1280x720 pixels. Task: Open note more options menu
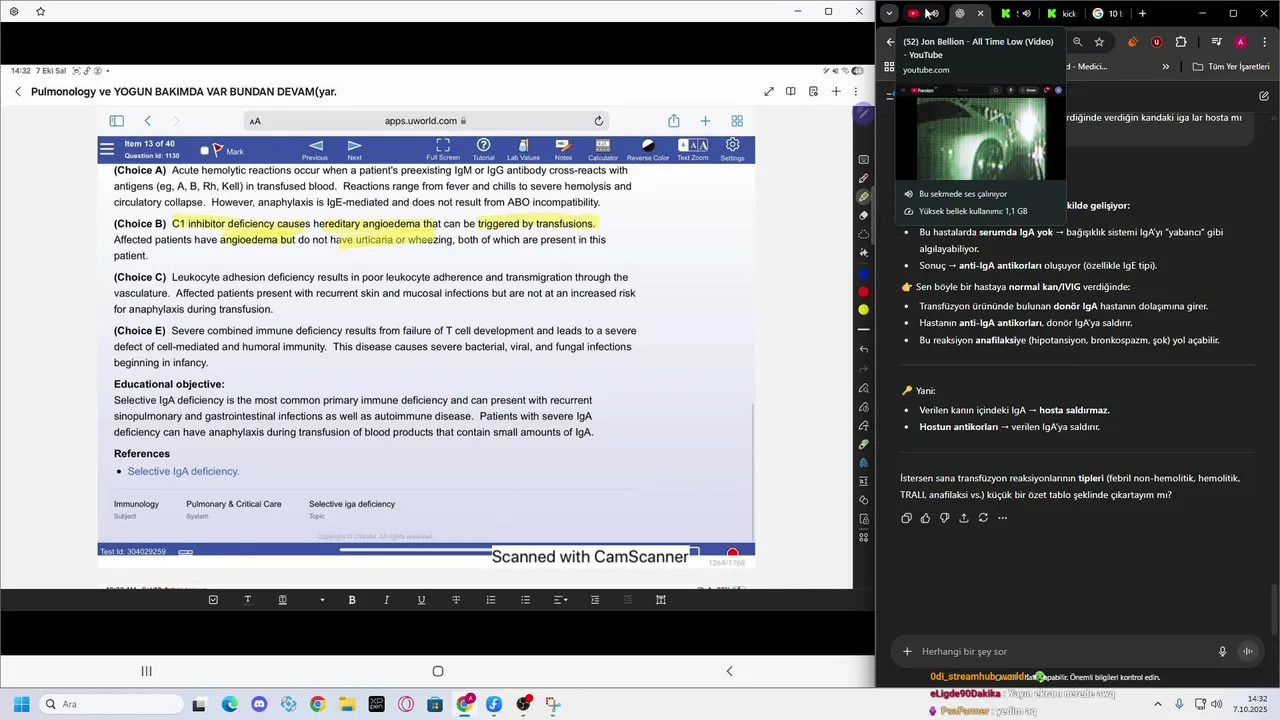pyautogui.click(x=856, y=91)
